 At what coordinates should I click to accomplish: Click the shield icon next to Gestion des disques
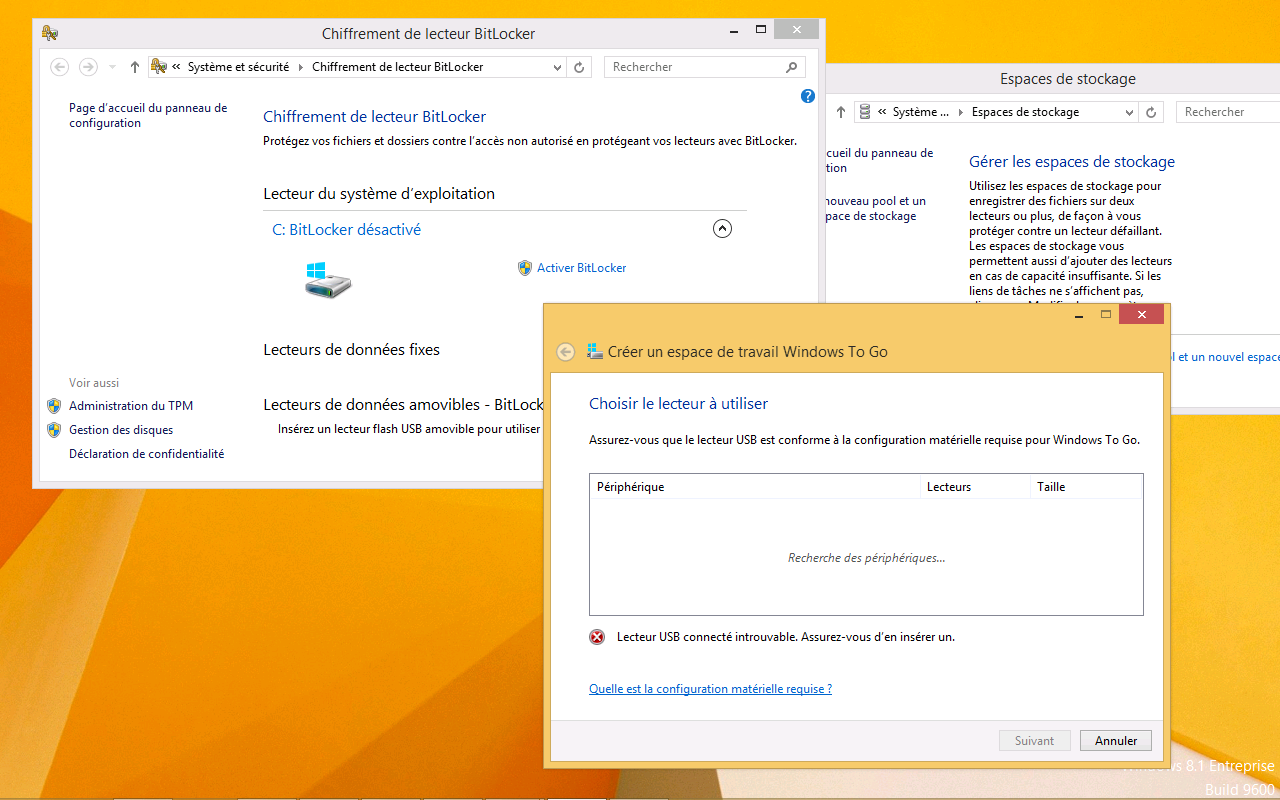point(54,430)
